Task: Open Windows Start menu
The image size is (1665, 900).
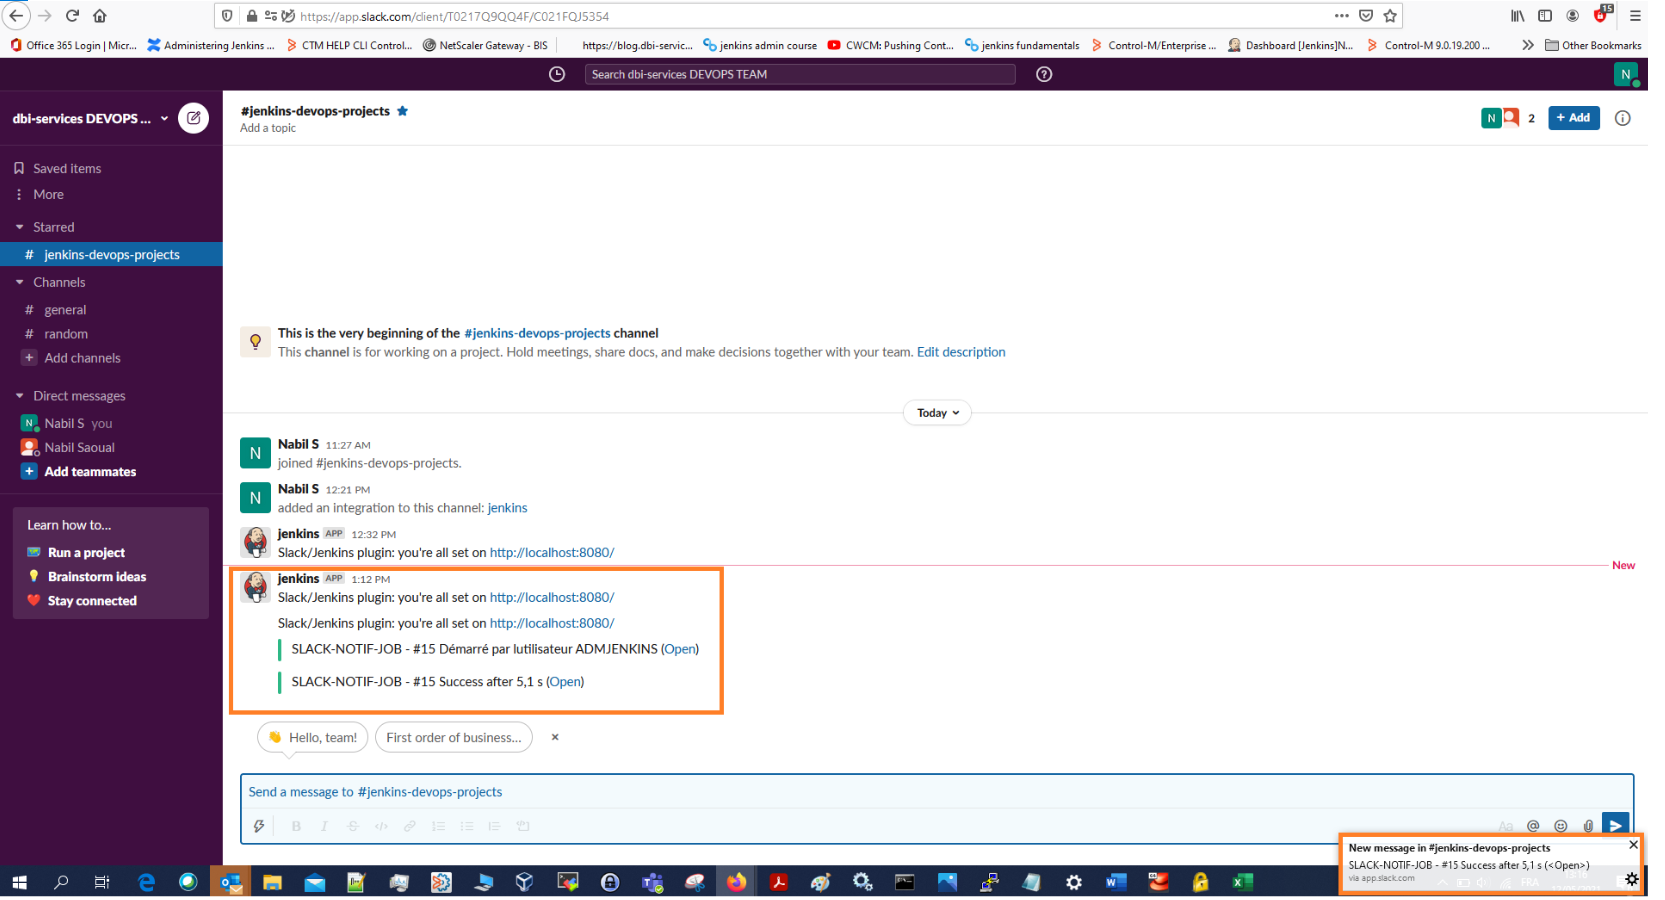Action: pos(19,882)
